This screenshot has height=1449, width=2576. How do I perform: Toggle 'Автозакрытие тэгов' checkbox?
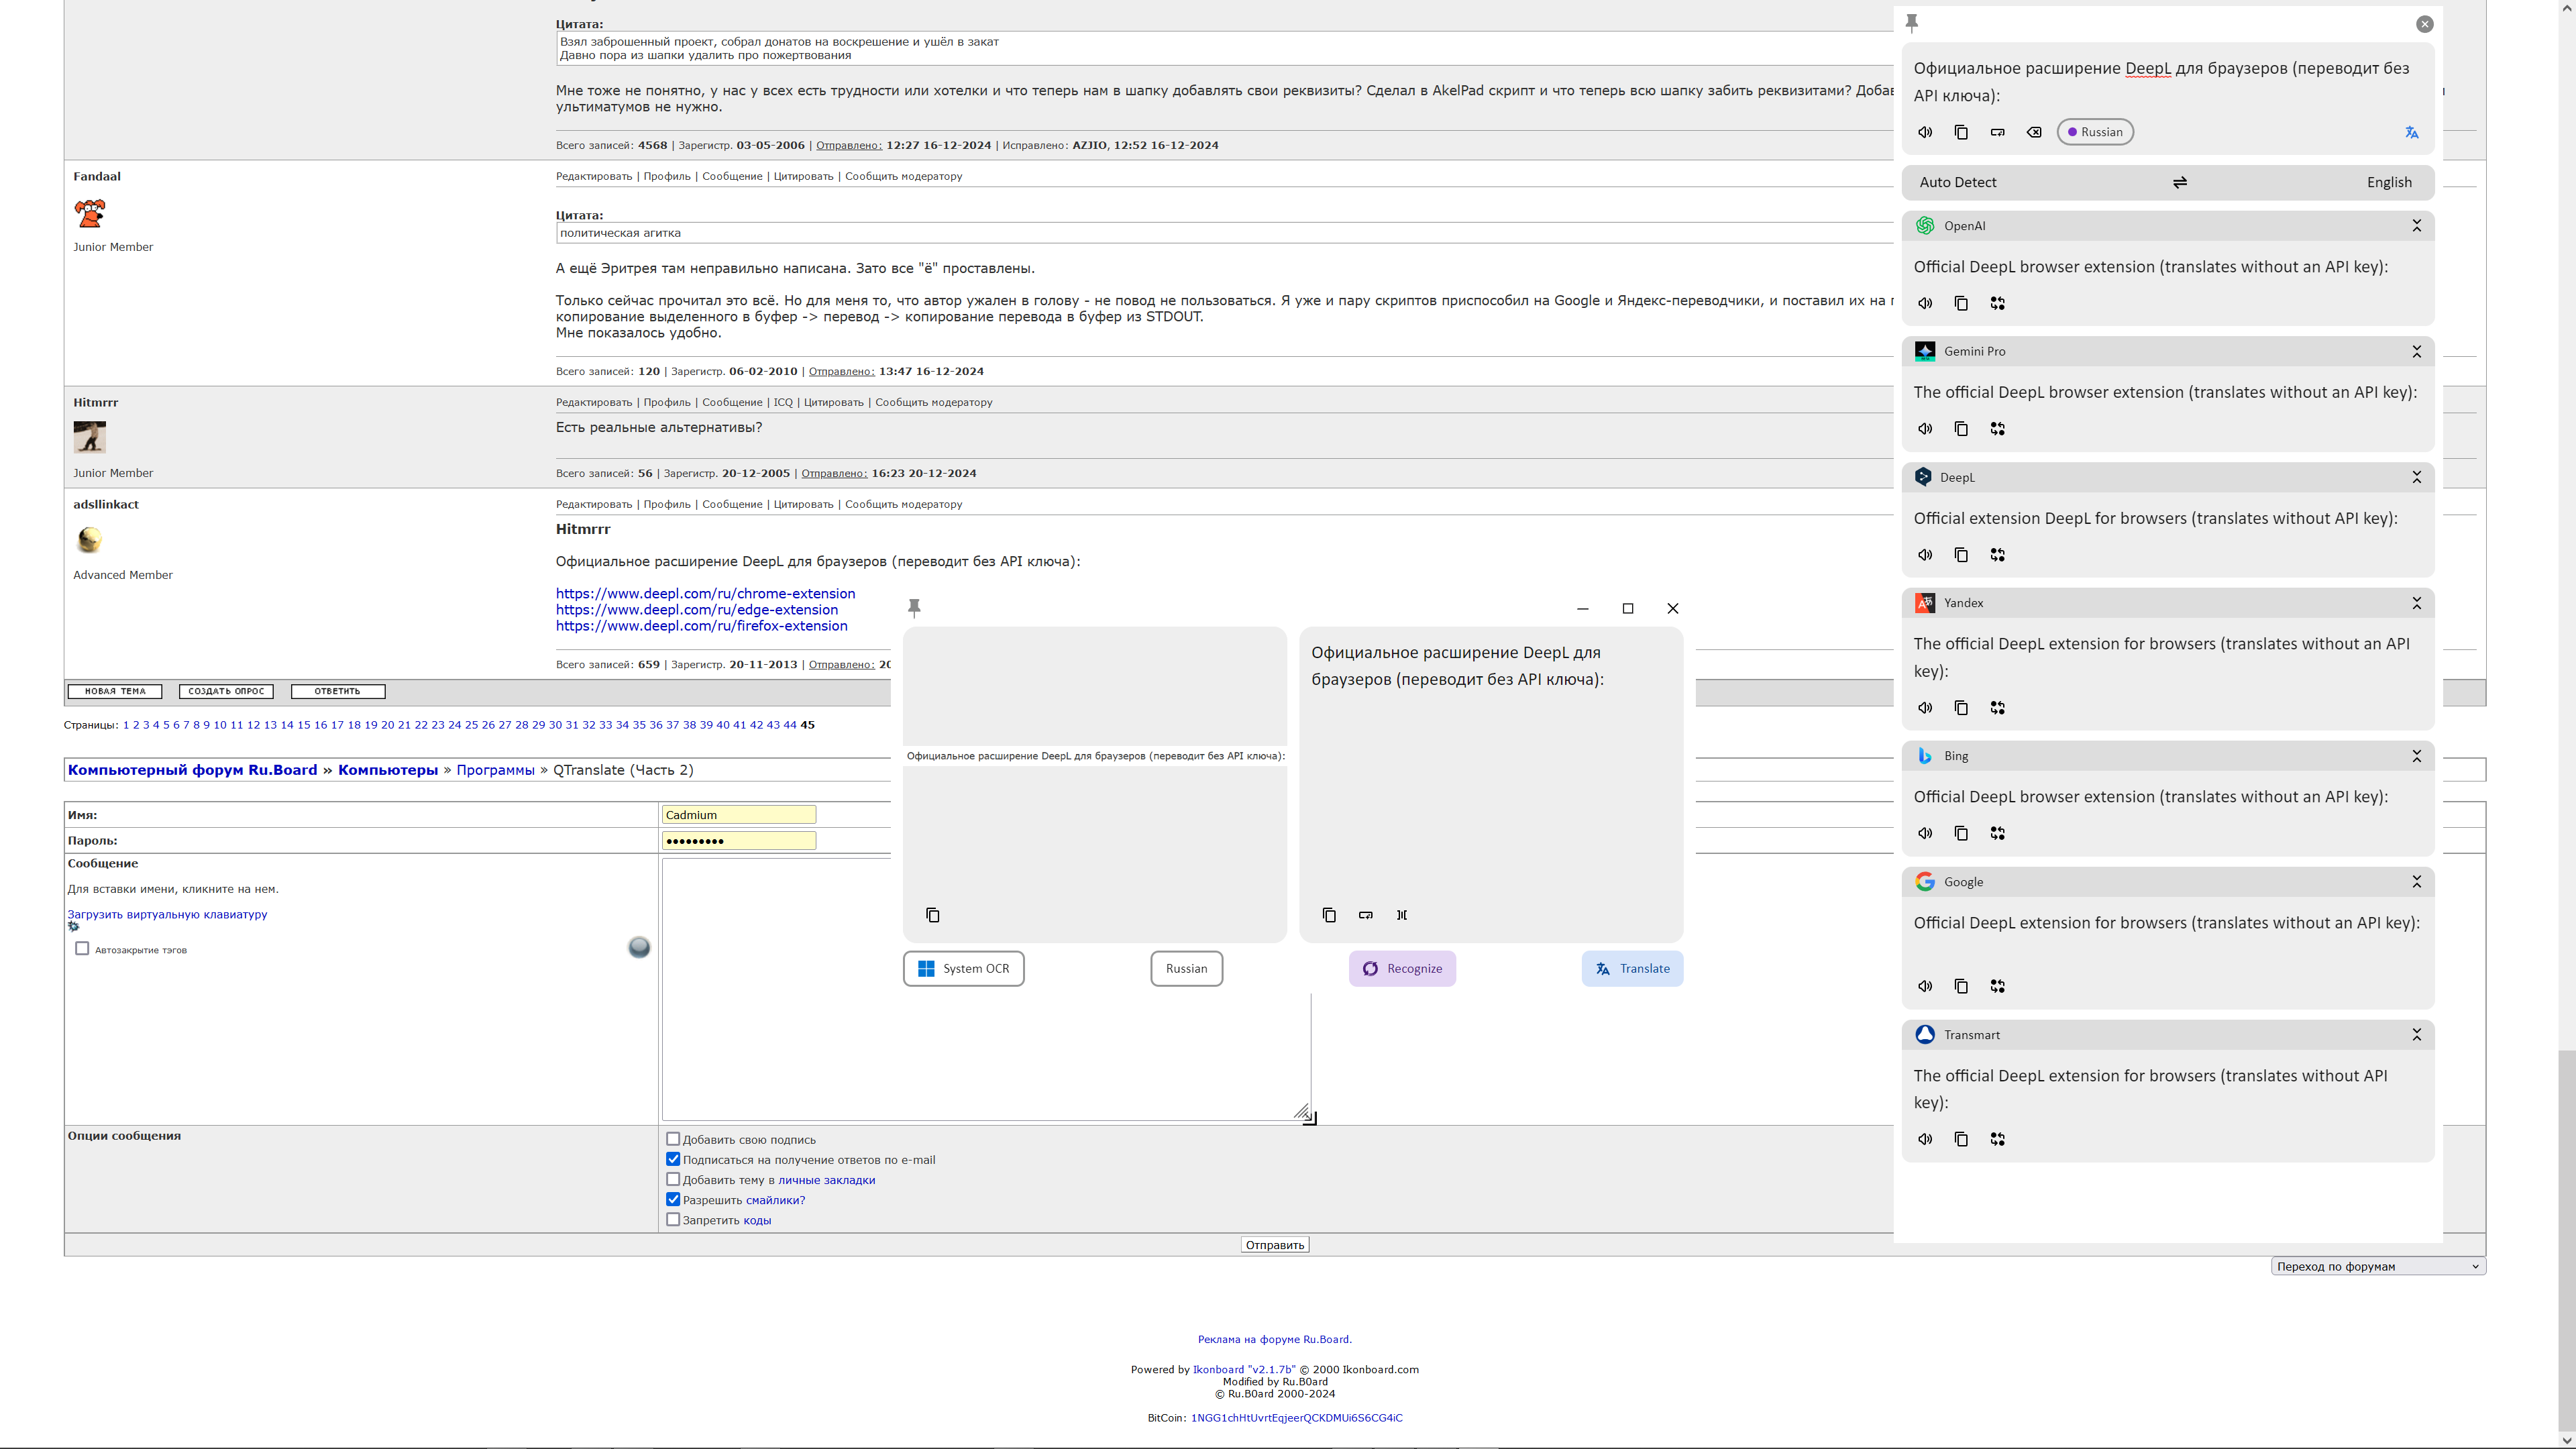pos(82,949)
